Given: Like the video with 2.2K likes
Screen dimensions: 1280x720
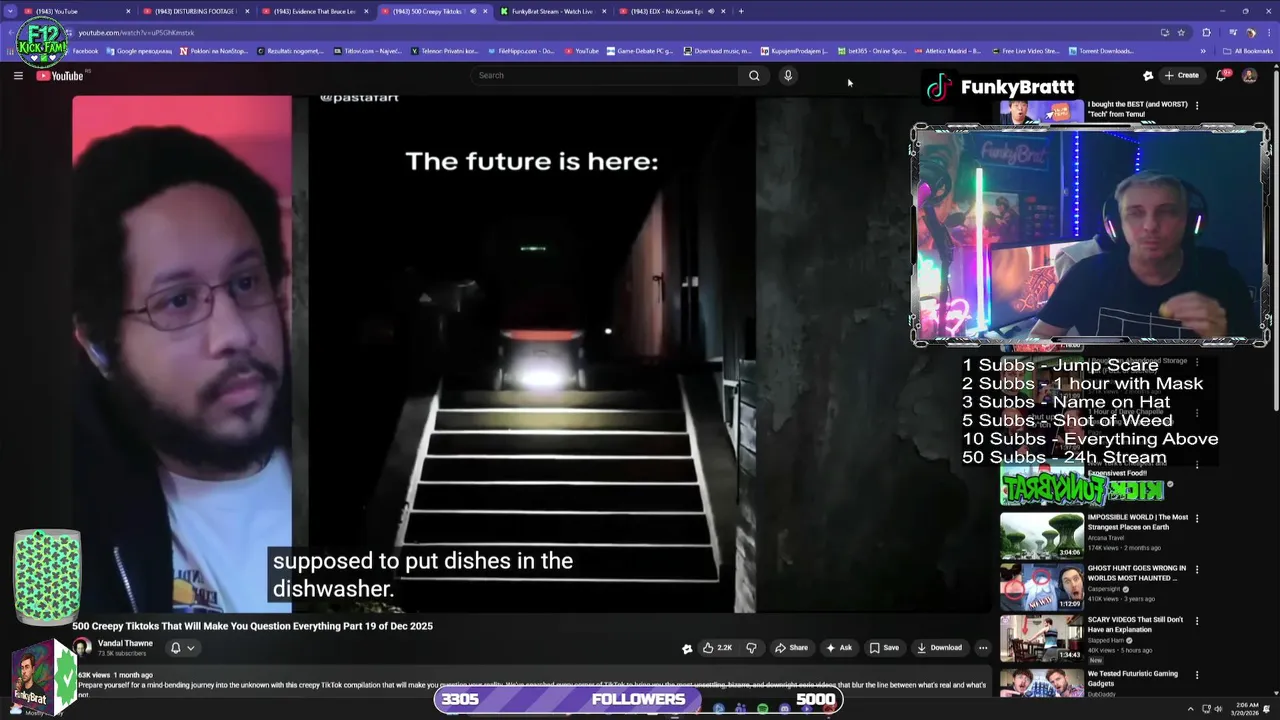Looking at the screenshot, I should [717, 648].
